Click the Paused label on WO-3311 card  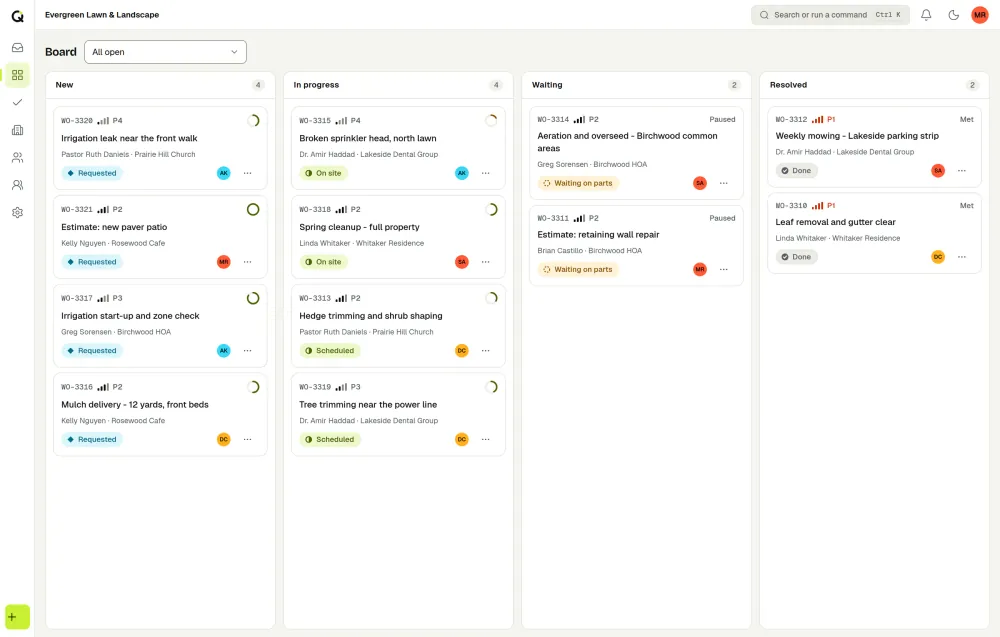tap(722, 218)
